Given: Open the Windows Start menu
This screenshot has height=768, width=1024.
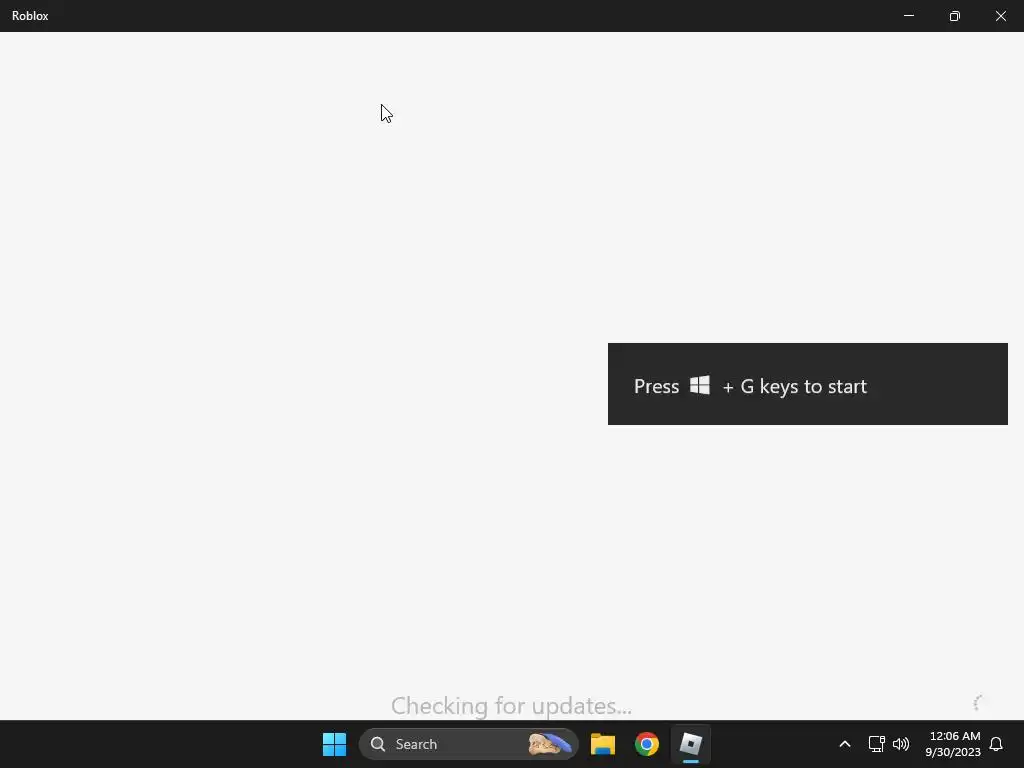Looking at the screenshot, I should (x=334, y=744).
